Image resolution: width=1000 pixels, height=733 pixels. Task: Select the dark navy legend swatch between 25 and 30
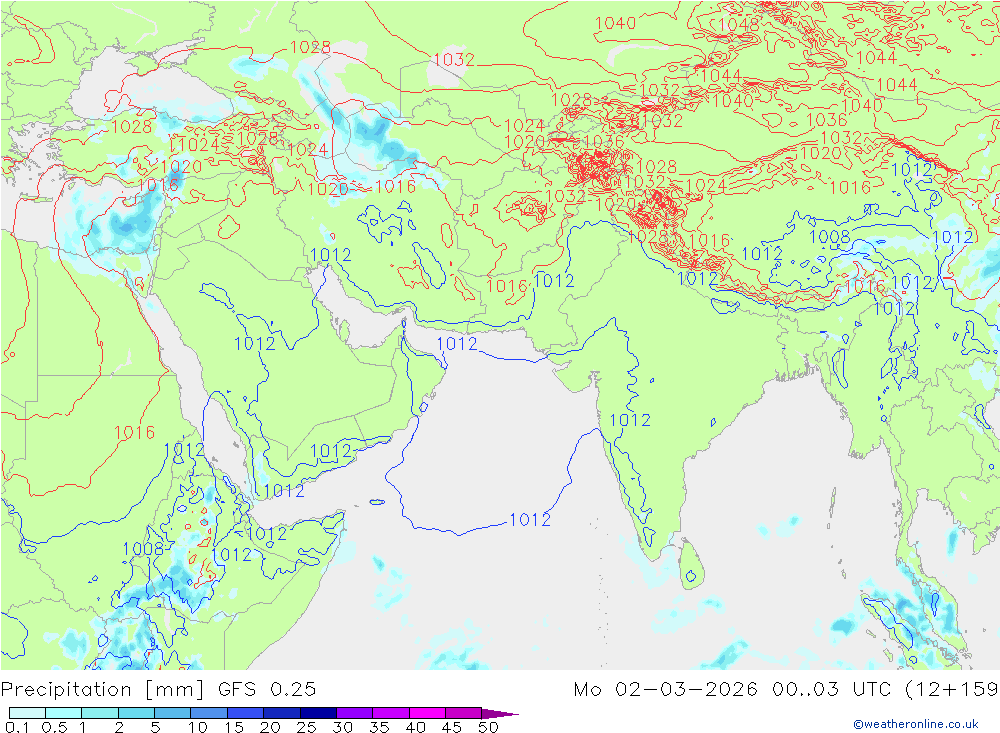[318, 713]
